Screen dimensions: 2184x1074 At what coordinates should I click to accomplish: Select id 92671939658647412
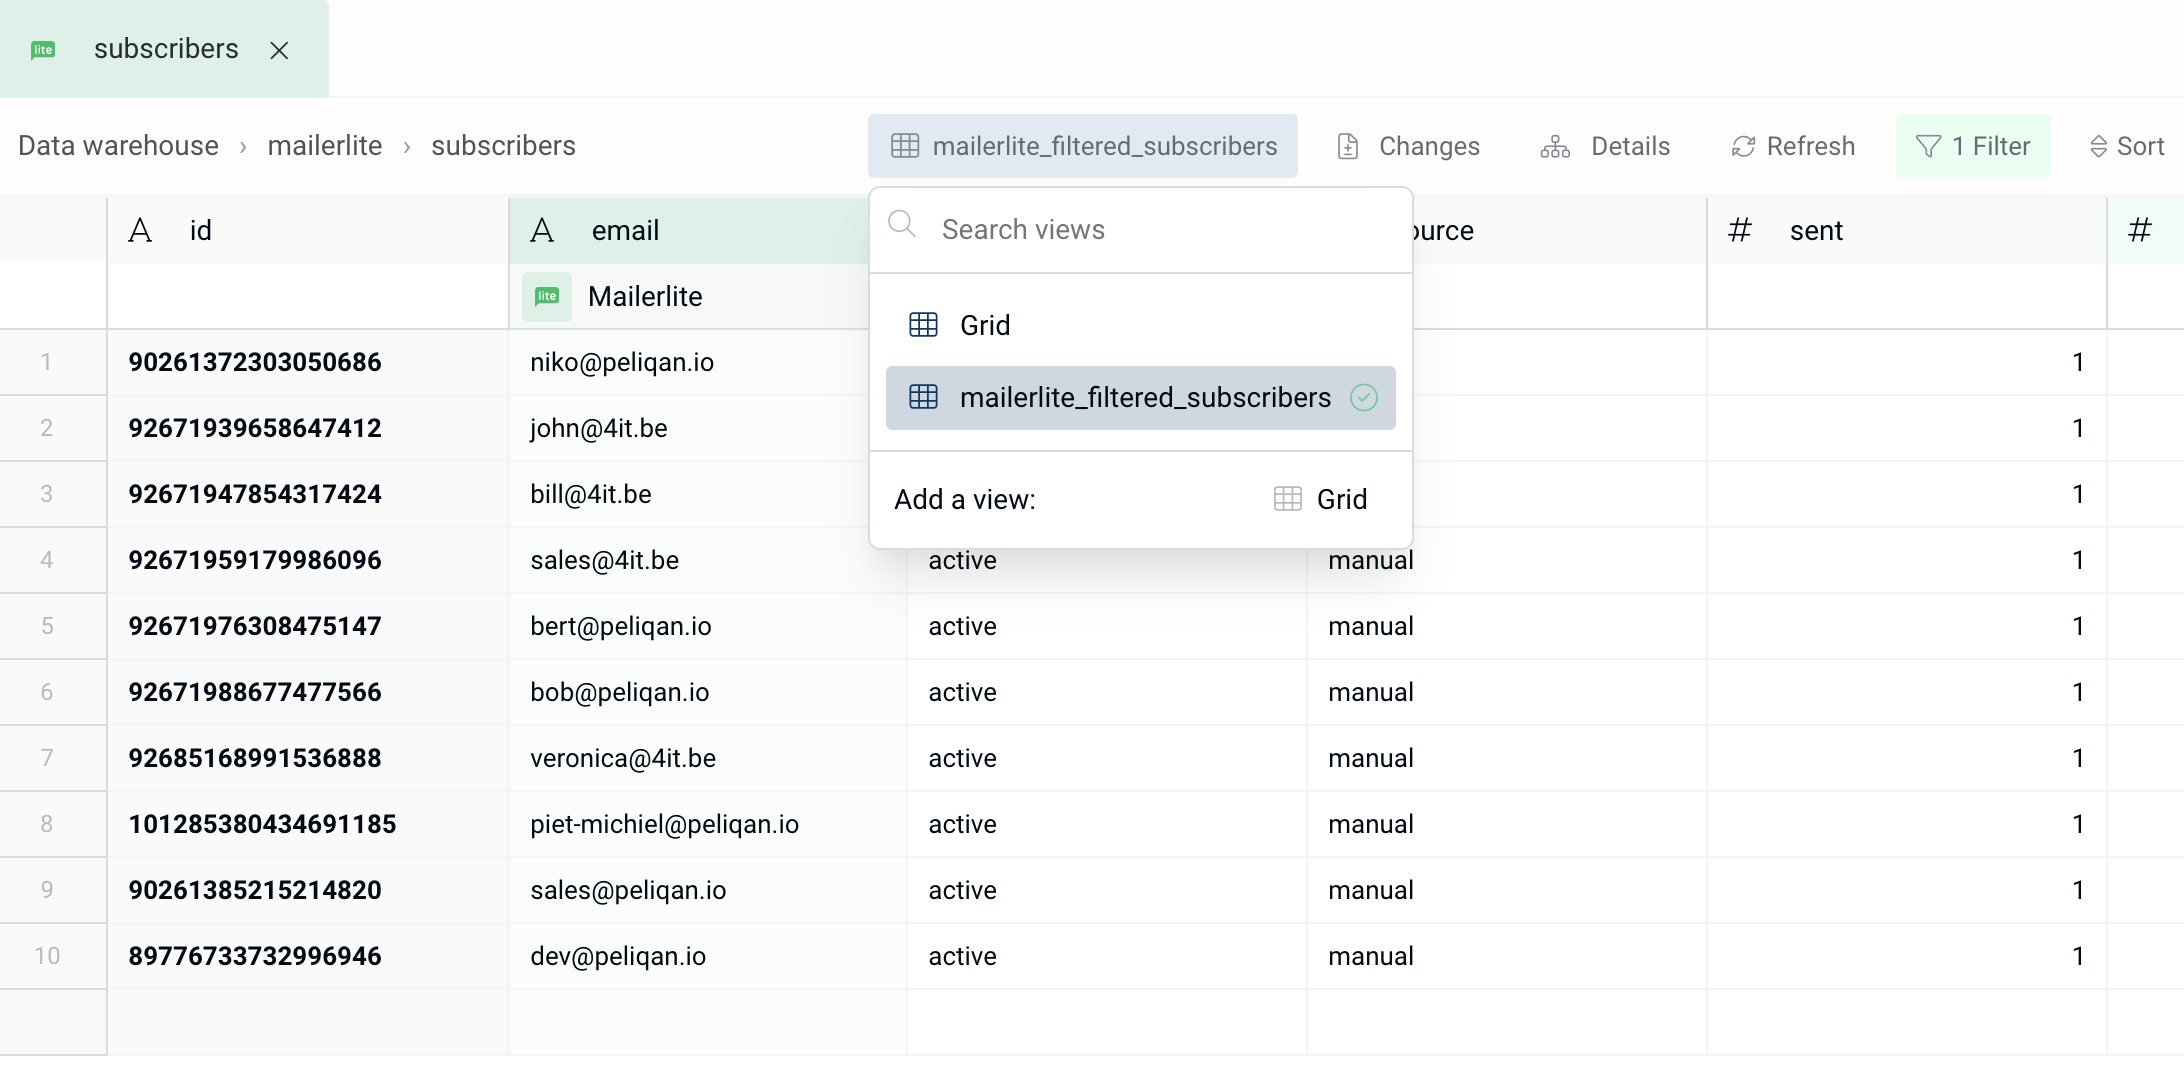pyautogui.click(x=308, y=428)
